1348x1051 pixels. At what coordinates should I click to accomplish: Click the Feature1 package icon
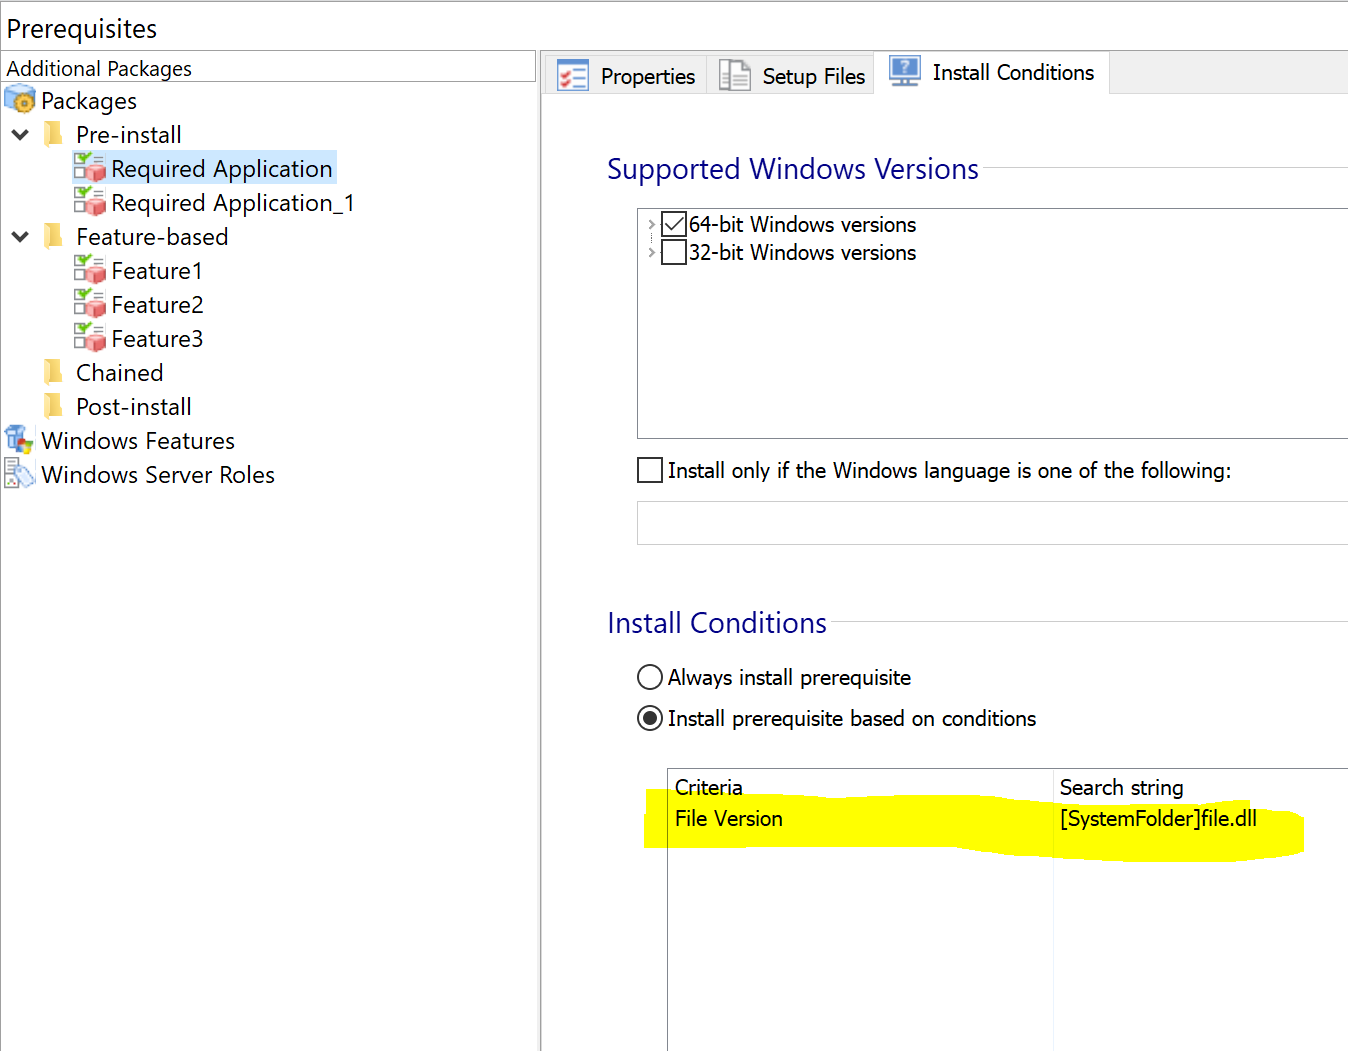pos(89,270)
